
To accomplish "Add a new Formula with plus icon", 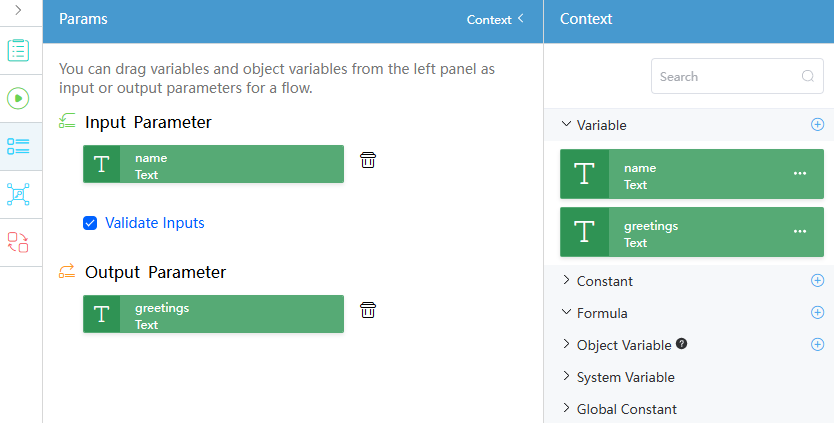I will (818, 312).
